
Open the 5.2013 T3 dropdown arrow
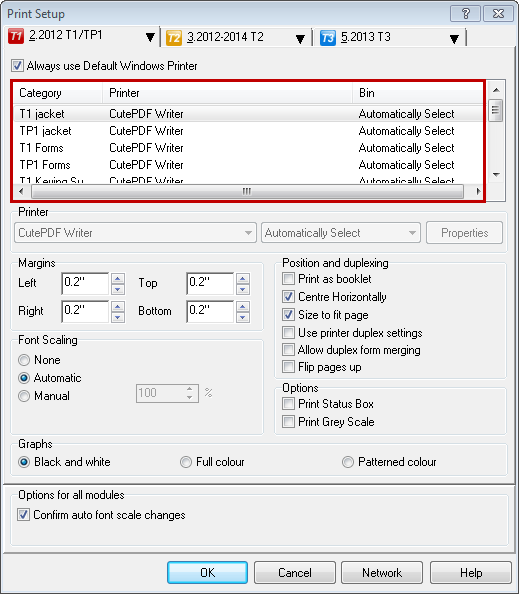click(x=454, y=39)
